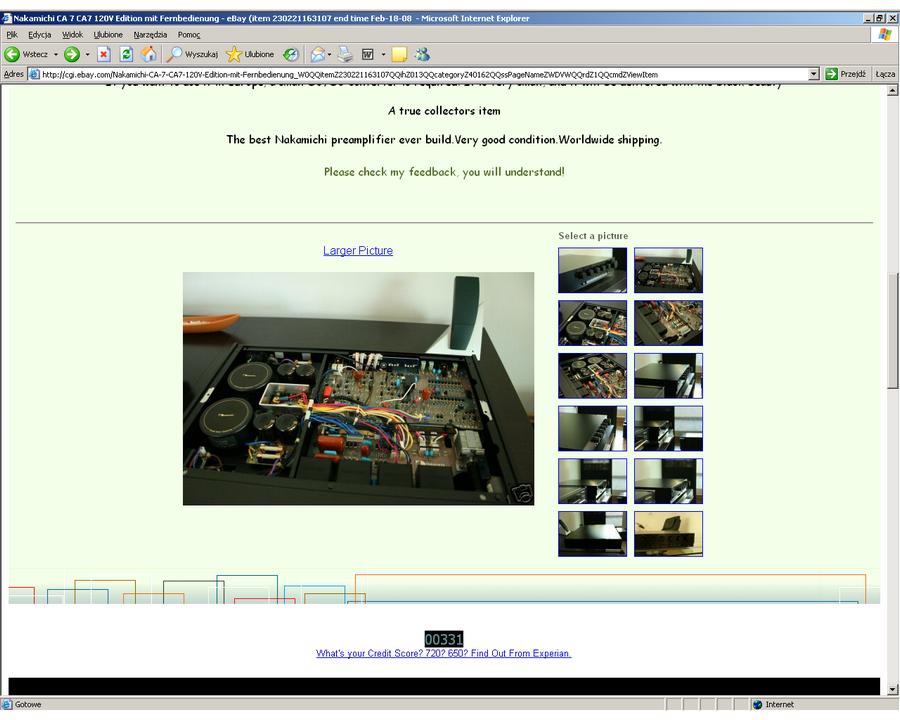The image size is (900, 720).
Task: Click the vertical scrollbar thumb
Action: 893,331
